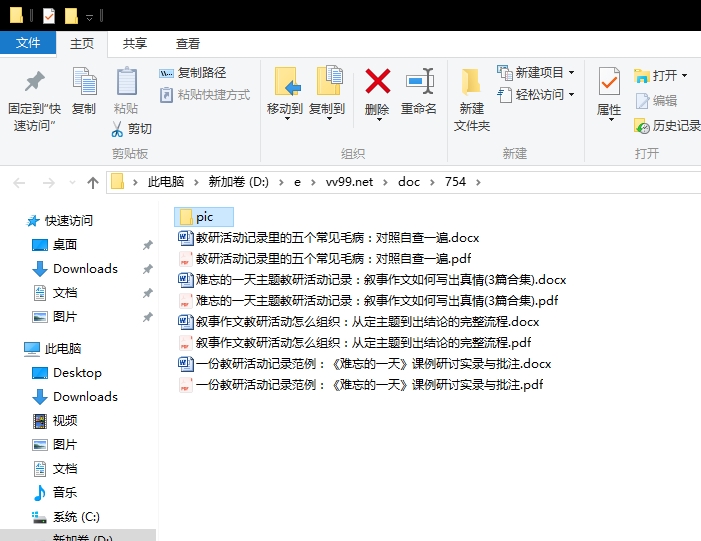Click the Copy to (复制到) icon
This screenshot has width=701, height=541.
point(329,80)
